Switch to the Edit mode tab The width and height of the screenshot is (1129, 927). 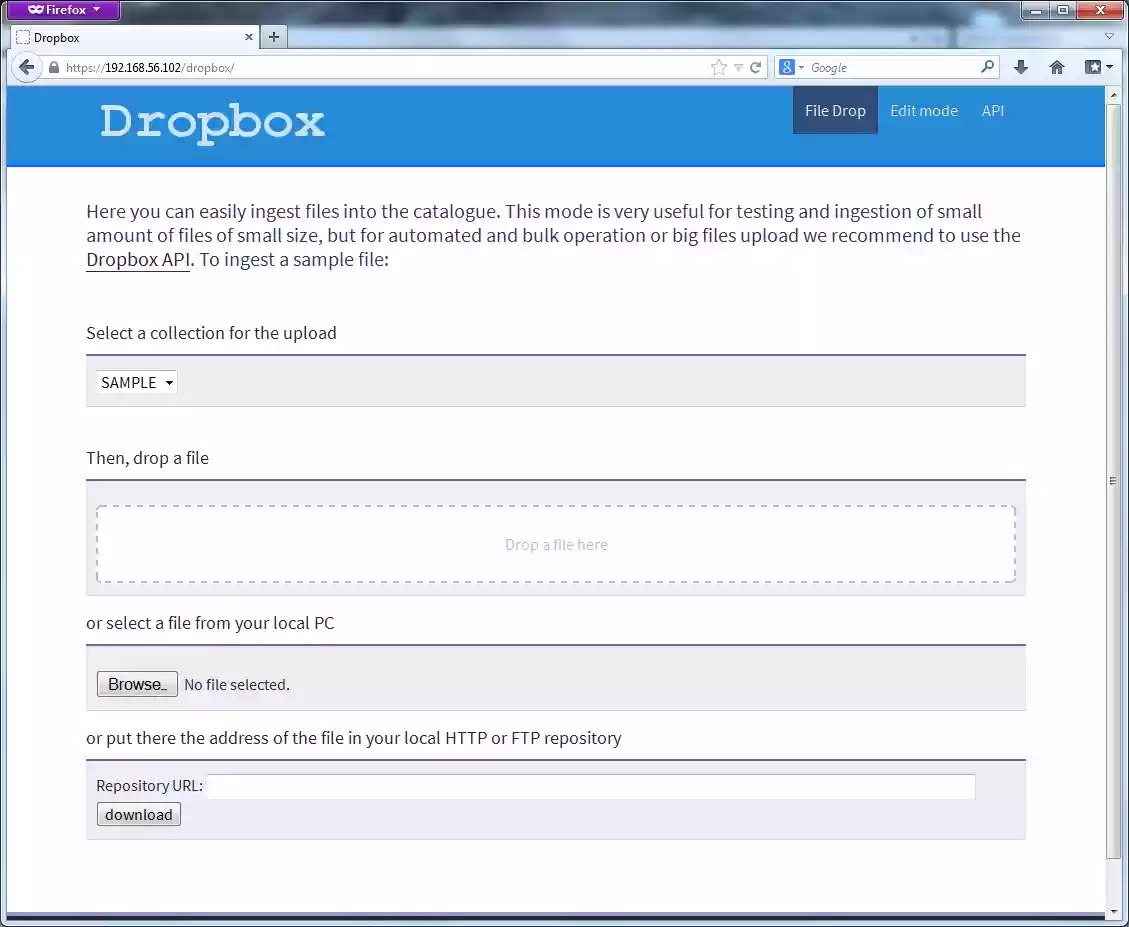click(x=923, y=111)
